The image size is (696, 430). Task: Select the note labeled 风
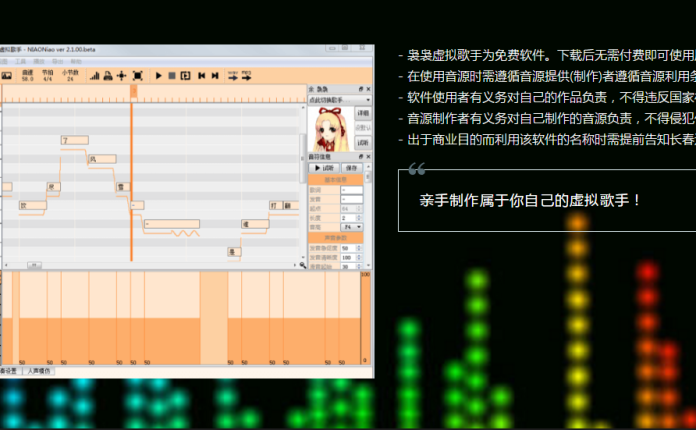[103, 159]
